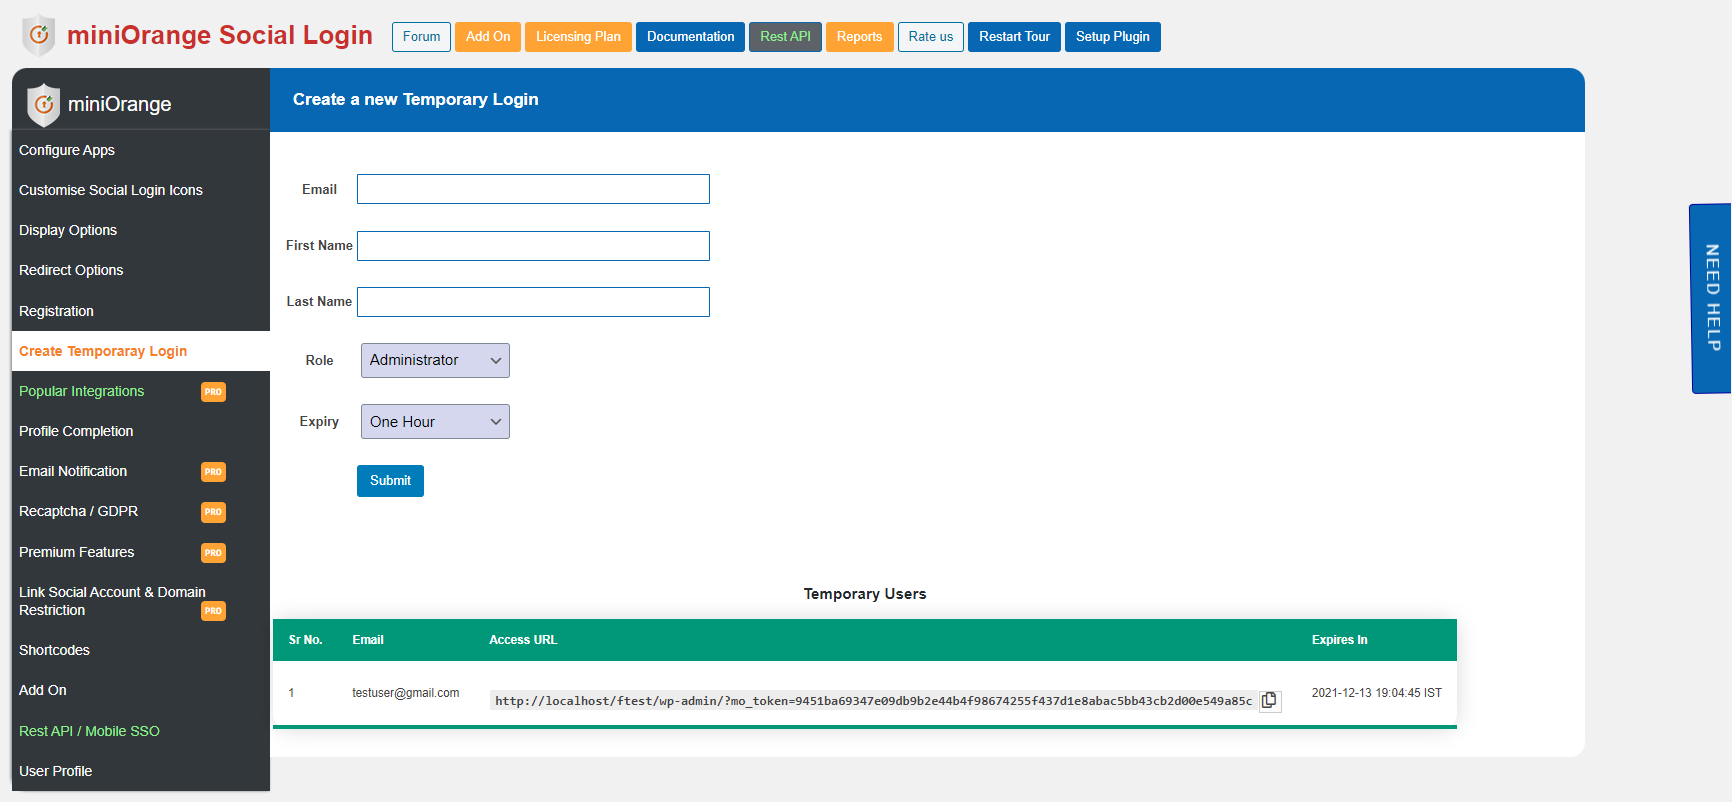This screenshot has height=802, width=1732.
Task: Click testuser@gmail.com in table
Action: [x=406, y=693]
